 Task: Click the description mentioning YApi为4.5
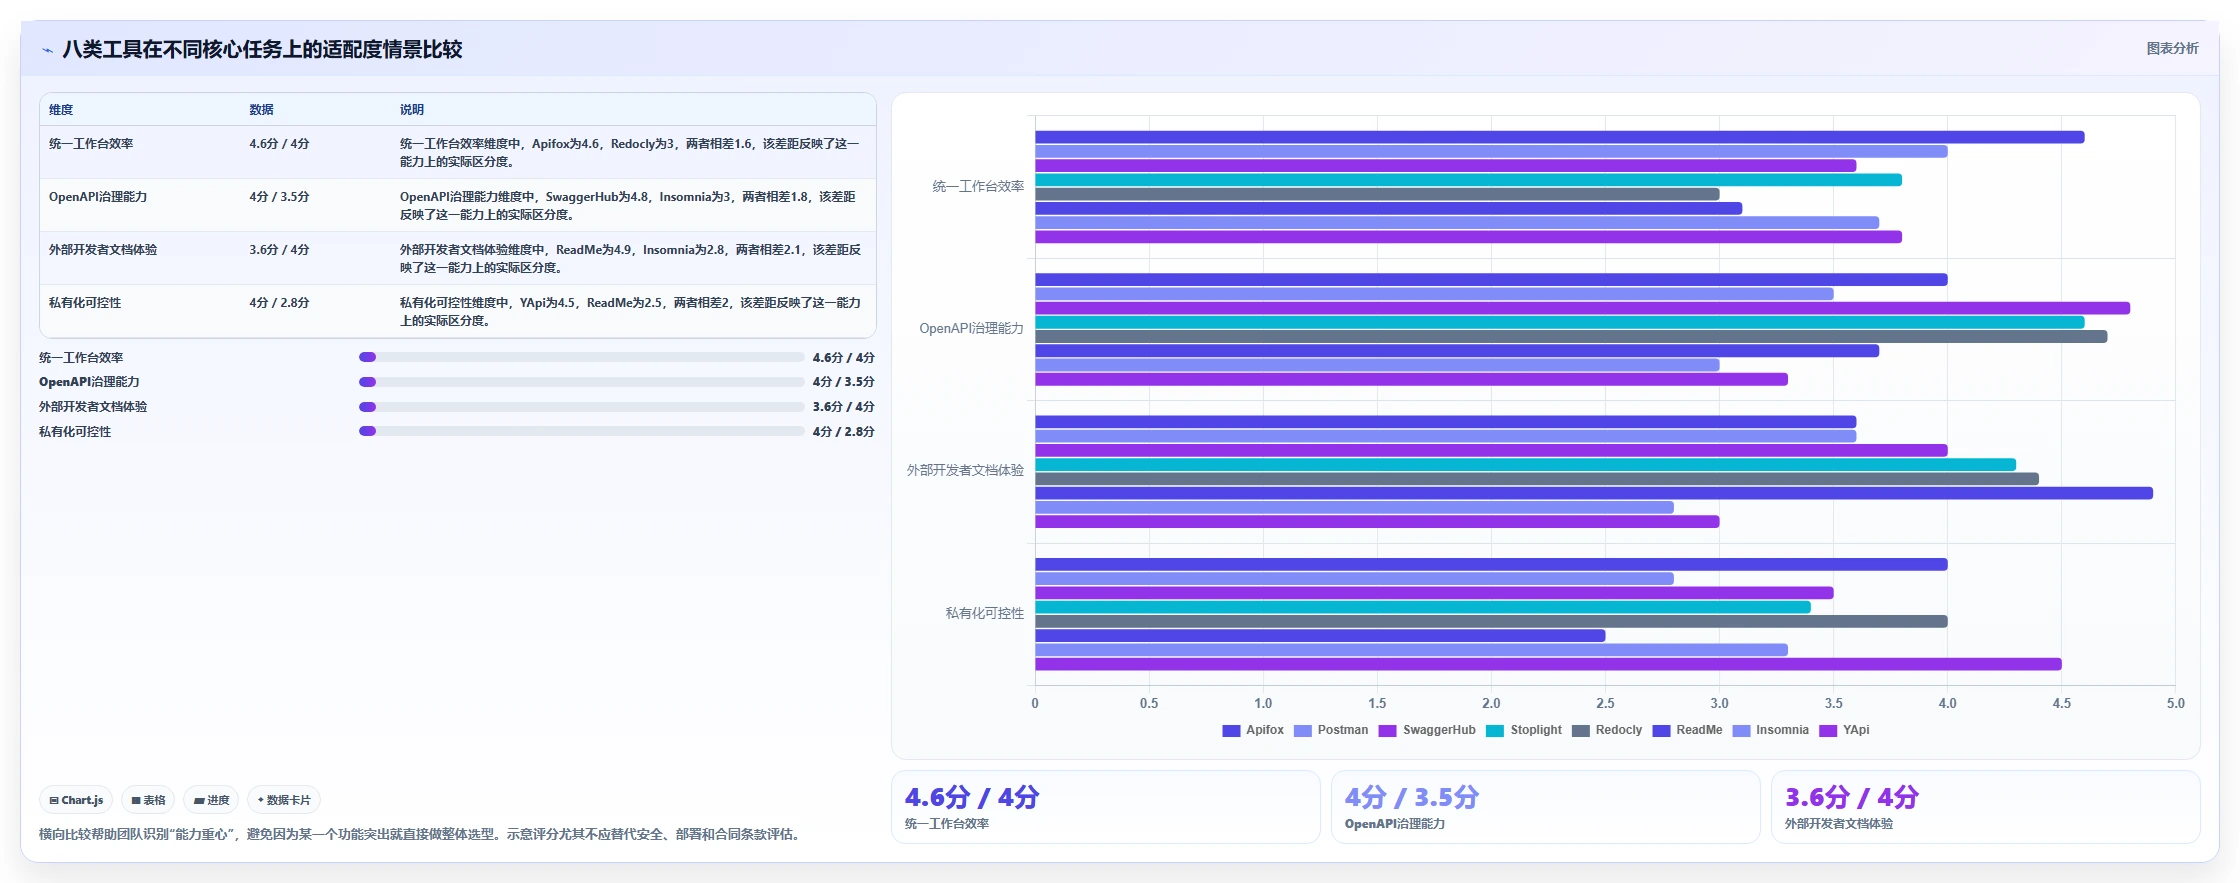(631, 312)
